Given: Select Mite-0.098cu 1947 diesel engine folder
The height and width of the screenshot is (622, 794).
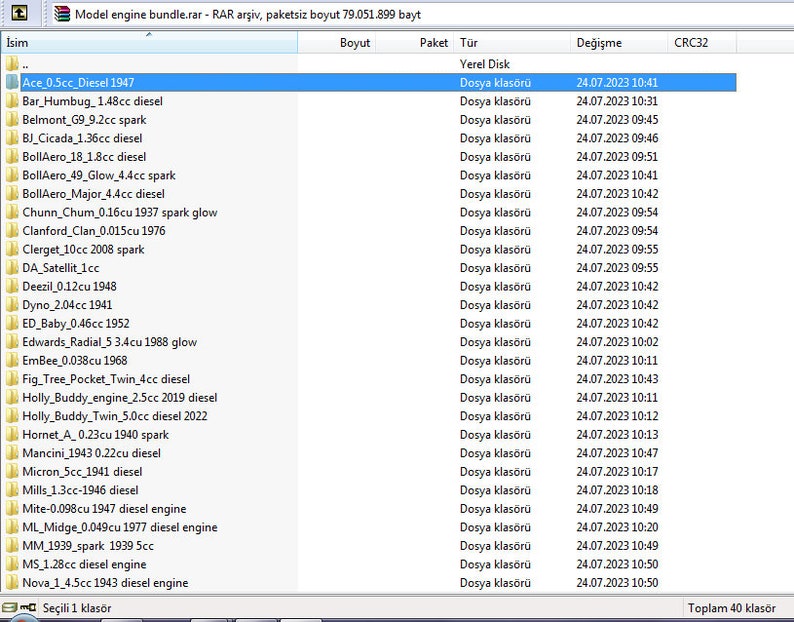Looking at the screenshot, I should 104,509.
